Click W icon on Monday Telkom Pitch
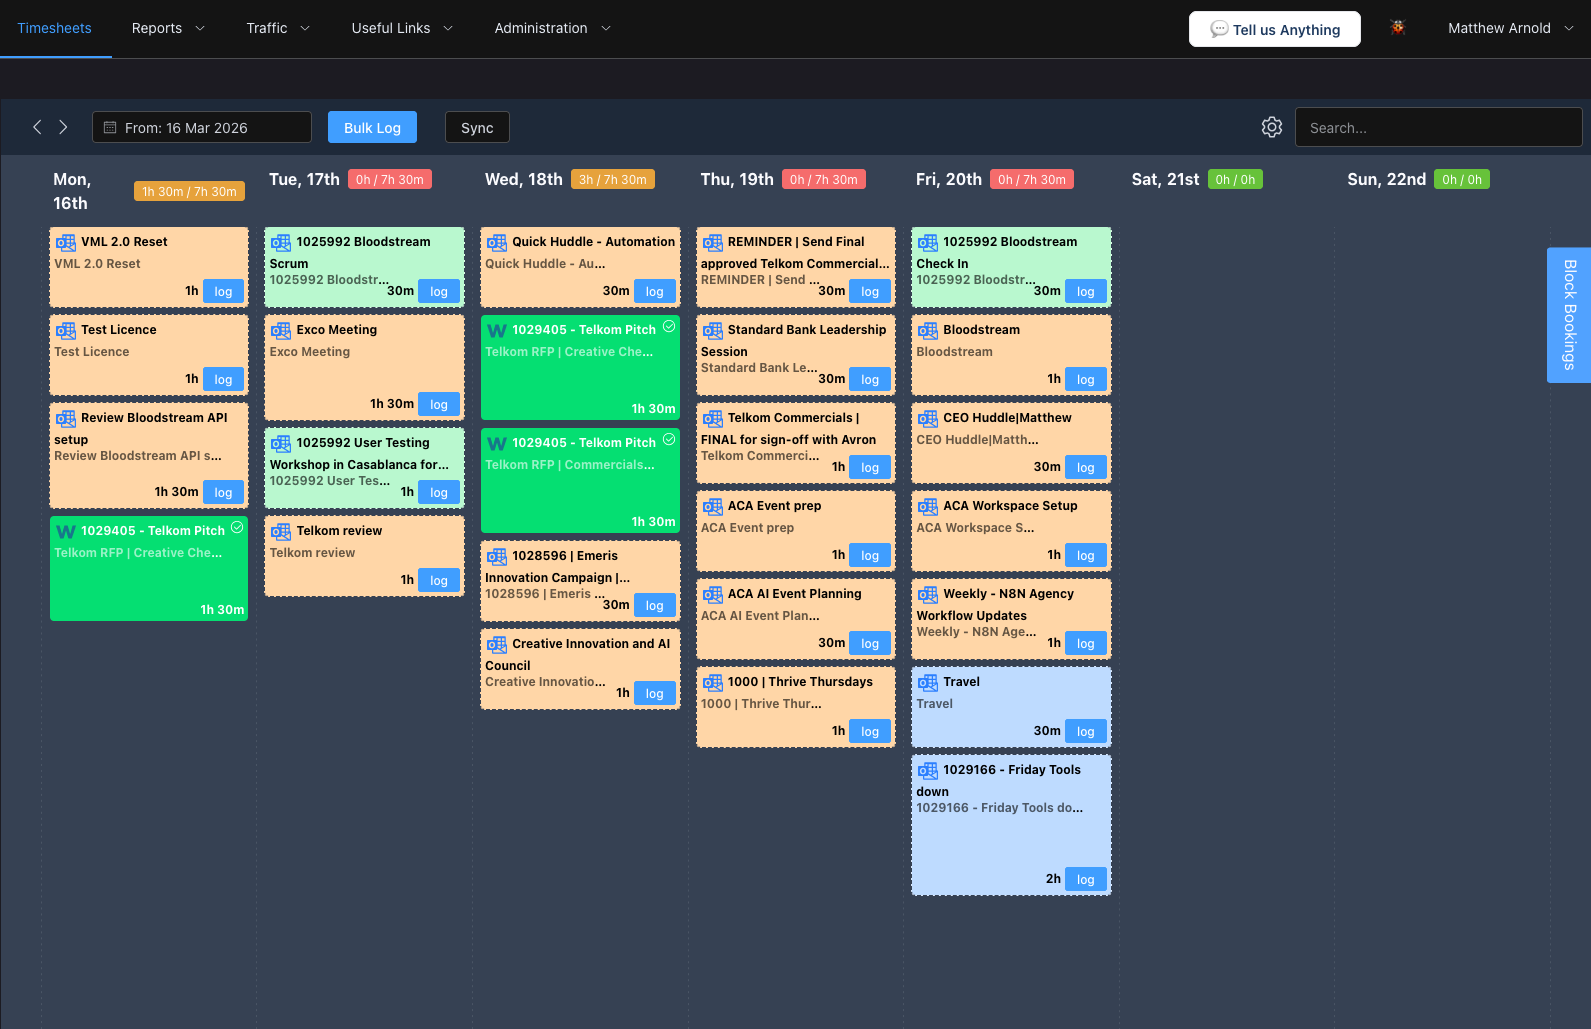1591x1029 pixels. [66, 531]
